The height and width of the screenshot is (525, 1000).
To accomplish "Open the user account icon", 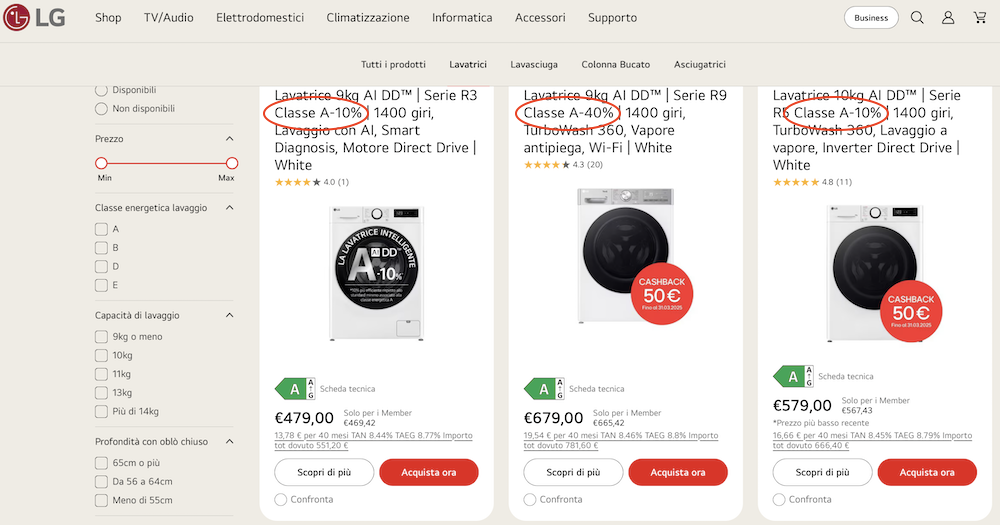I will pyautogui.click(x=948, y=18).
